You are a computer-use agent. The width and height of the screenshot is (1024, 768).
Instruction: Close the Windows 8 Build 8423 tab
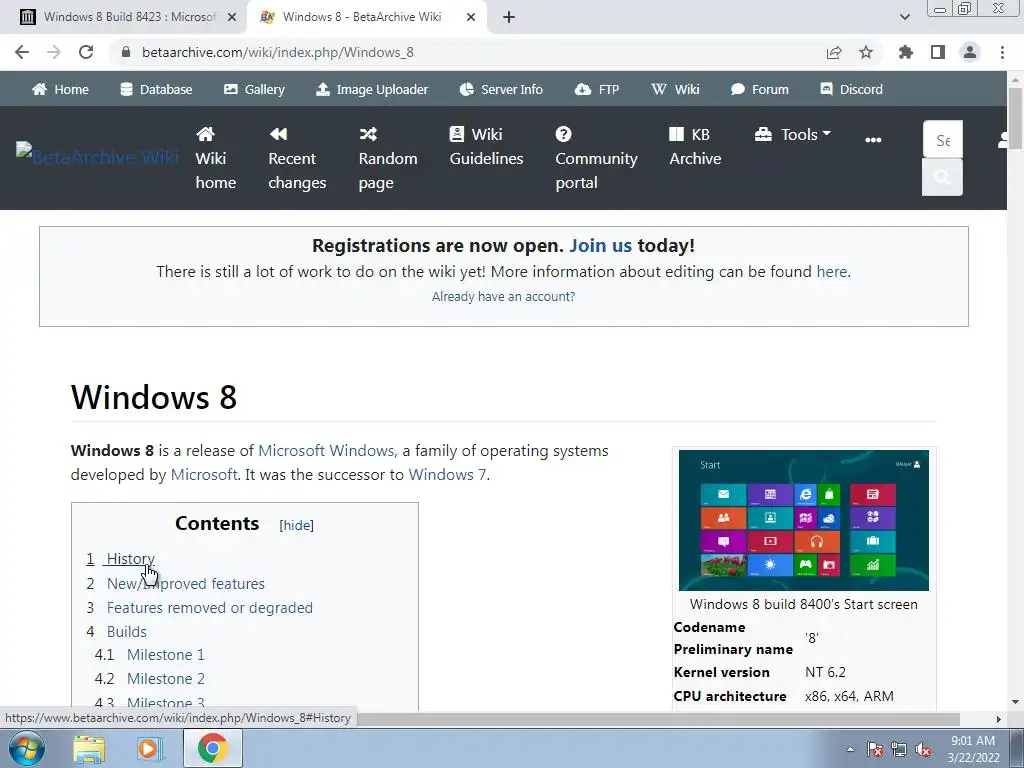(x=232, y=18)
